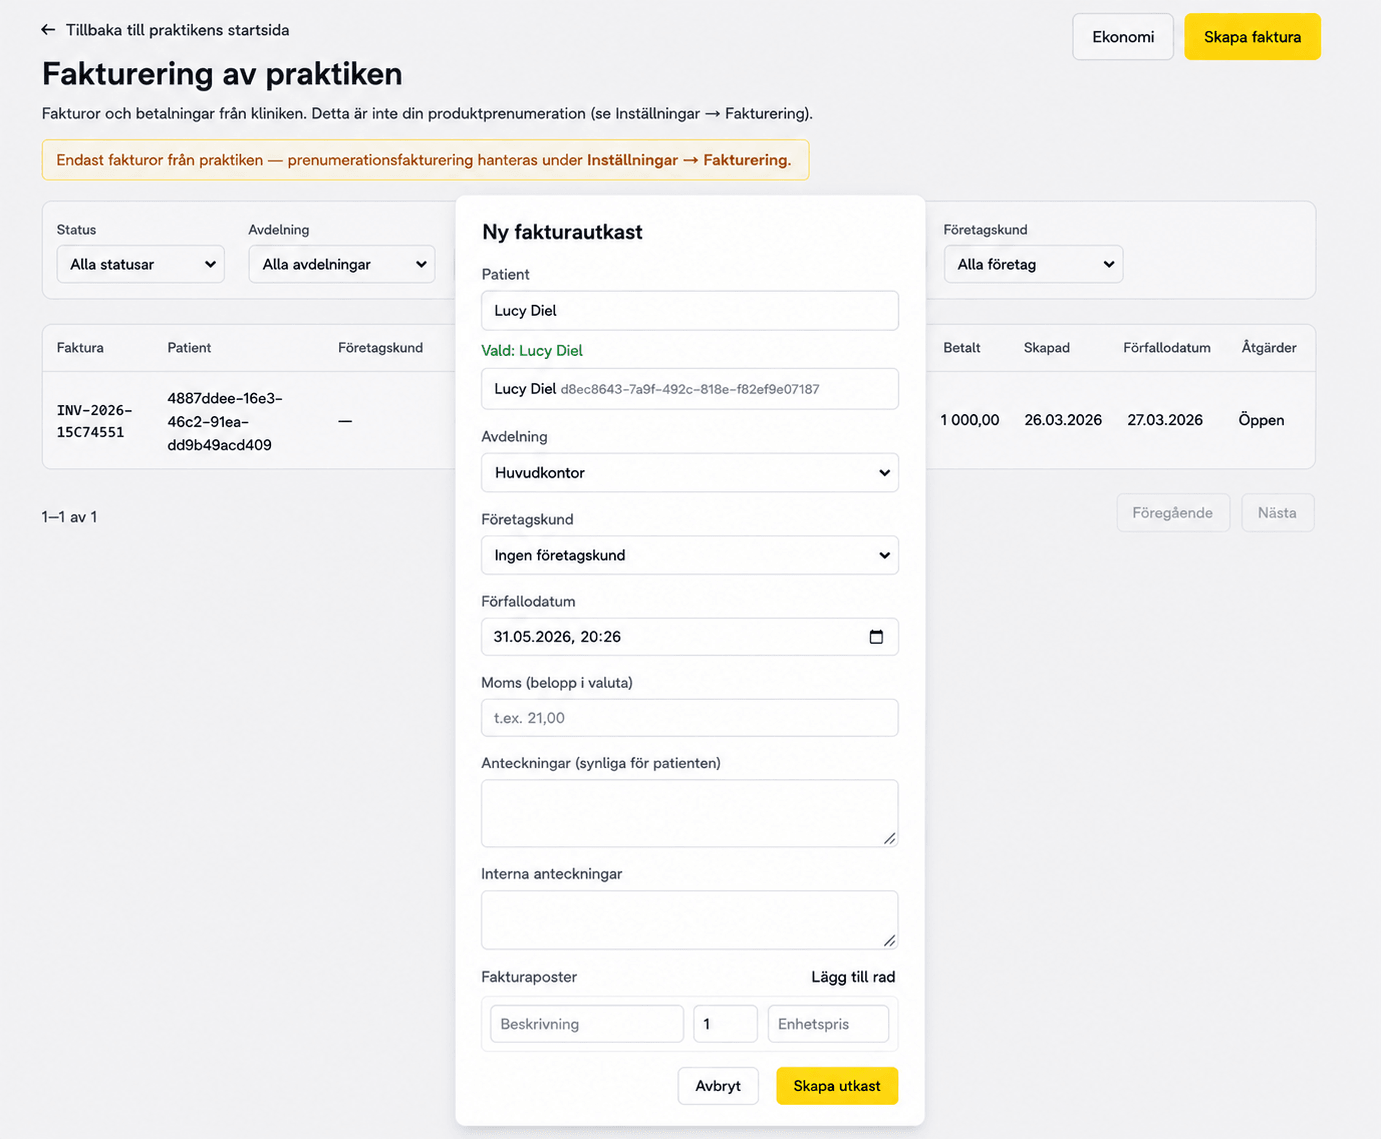Click the Föregående pagination button
1381x1139 pixels.
1173,513
